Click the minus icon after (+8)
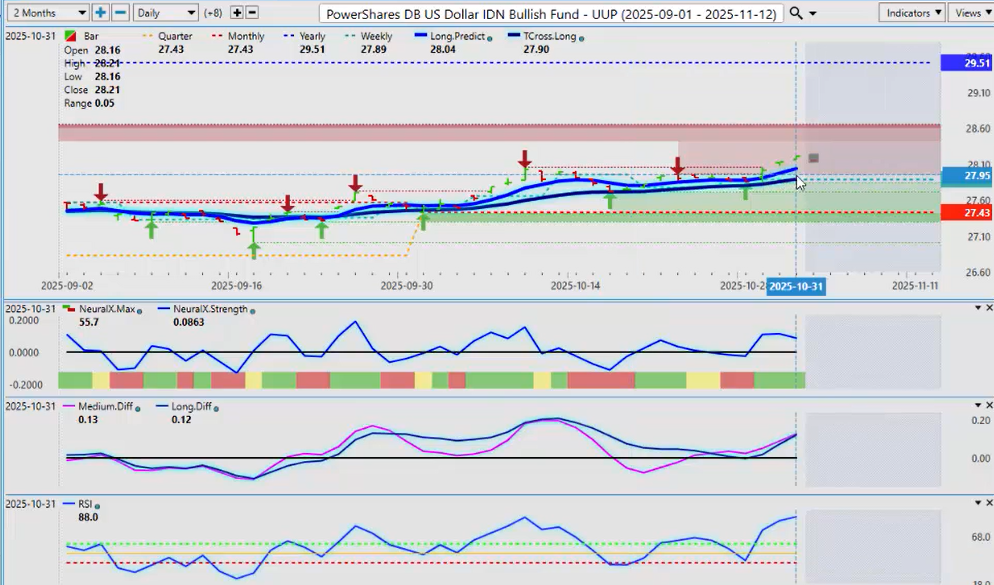The height and width of the screenshot is (585, 994). [252, 13]
